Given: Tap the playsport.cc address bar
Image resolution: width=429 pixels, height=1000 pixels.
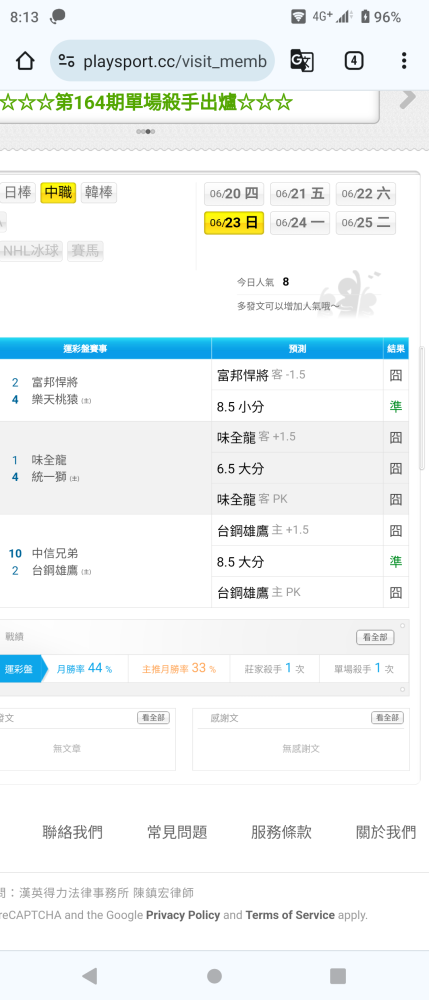Looking at the screenshot, I should [x=163, y=61].
